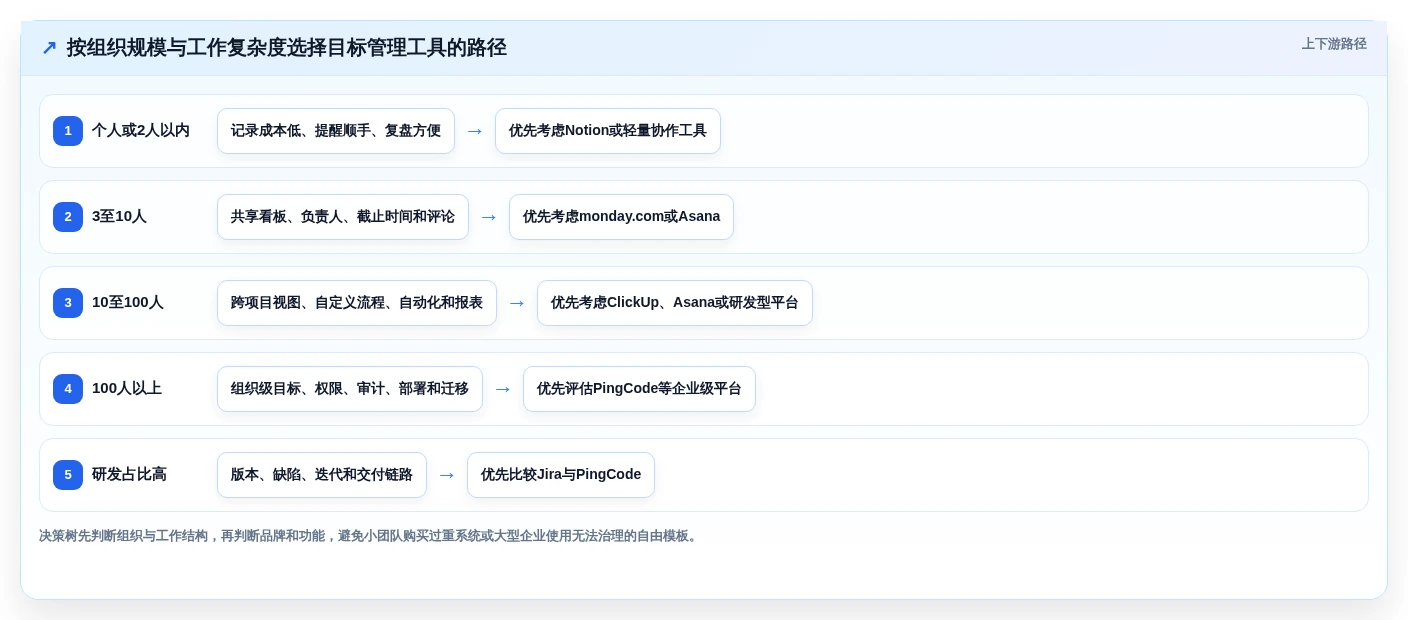1408x620 pixels.
Task: Select the 100人以上 row label
Action: pyautogui.click(x=127, y=389)
